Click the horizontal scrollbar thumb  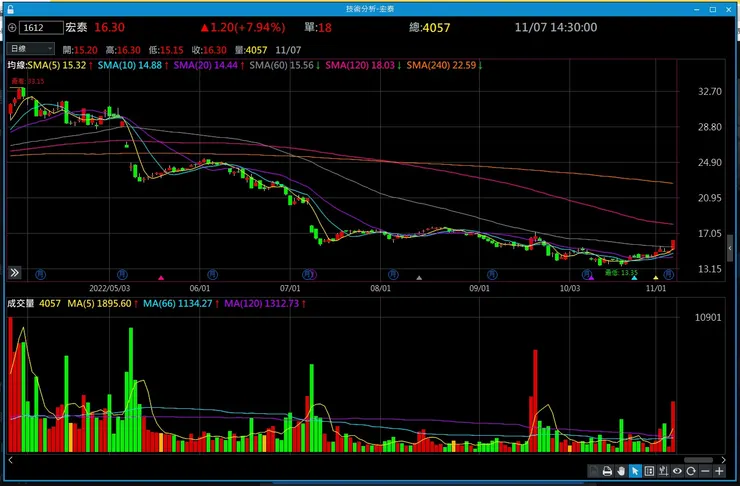tap(698, 460)
